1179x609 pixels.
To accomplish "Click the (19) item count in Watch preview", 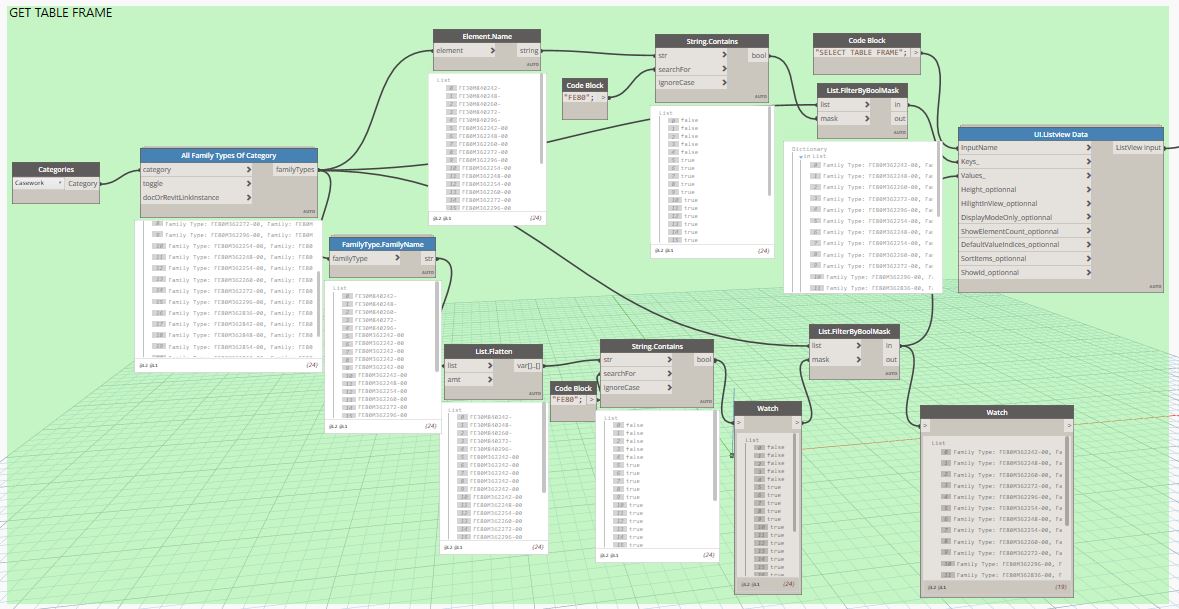I will coord(1060,587).
